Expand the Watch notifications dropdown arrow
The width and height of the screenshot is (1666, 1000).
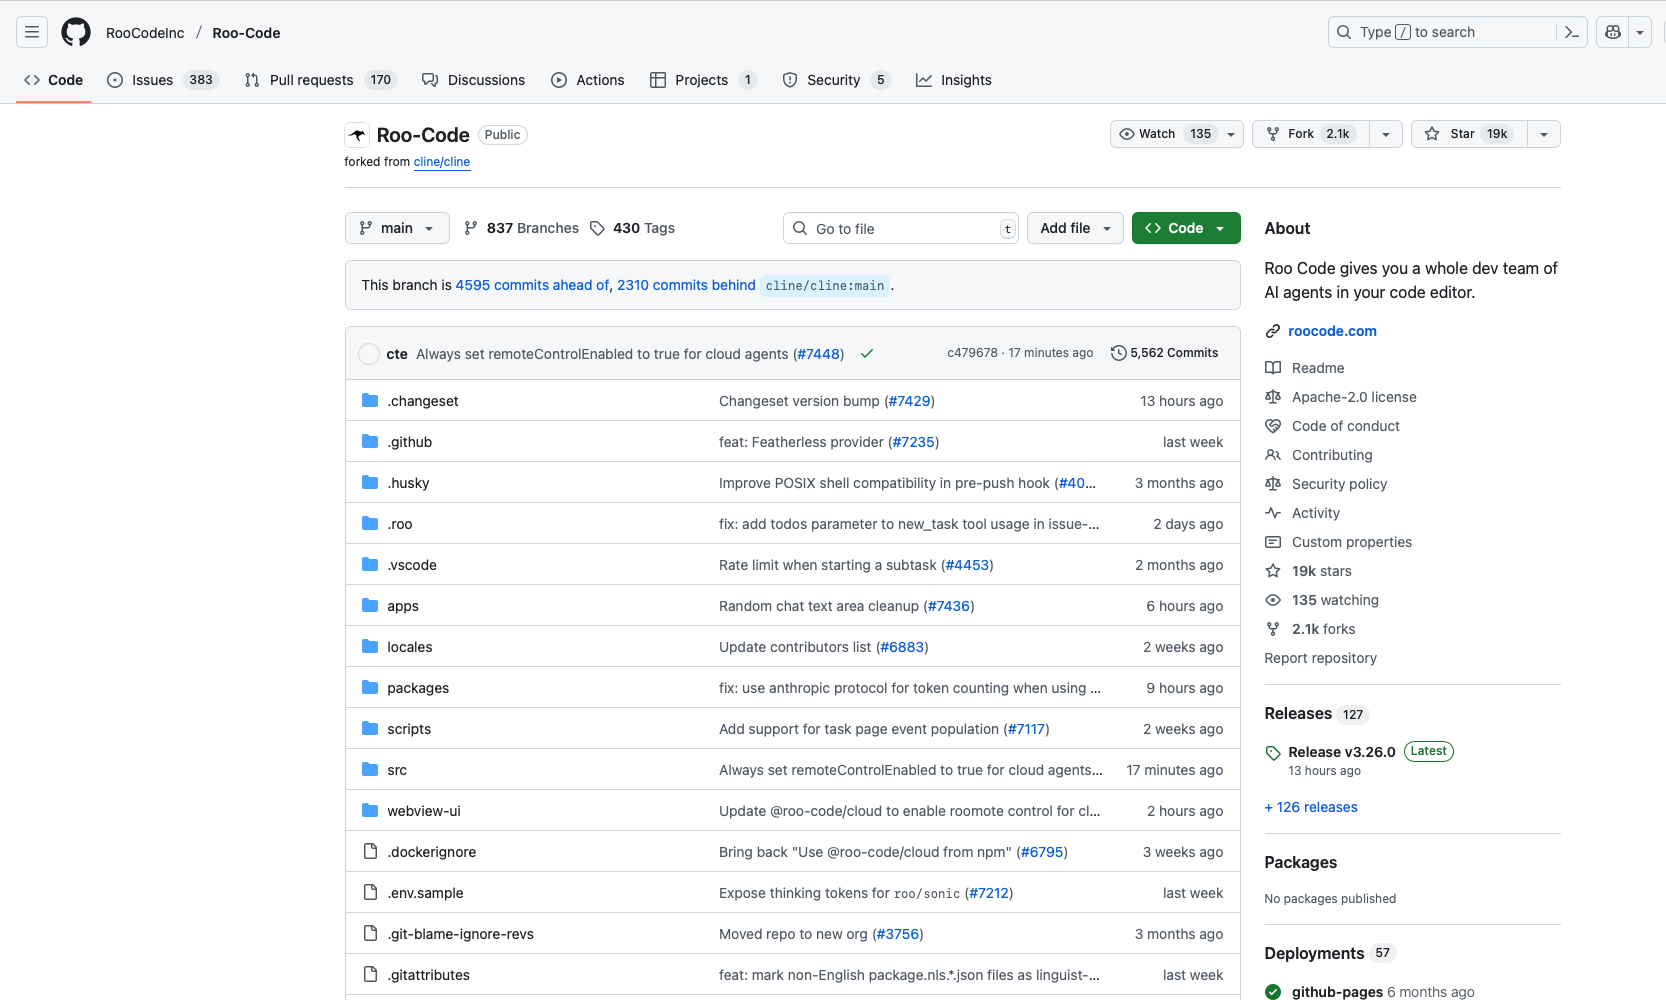(x=1231, y=134)
